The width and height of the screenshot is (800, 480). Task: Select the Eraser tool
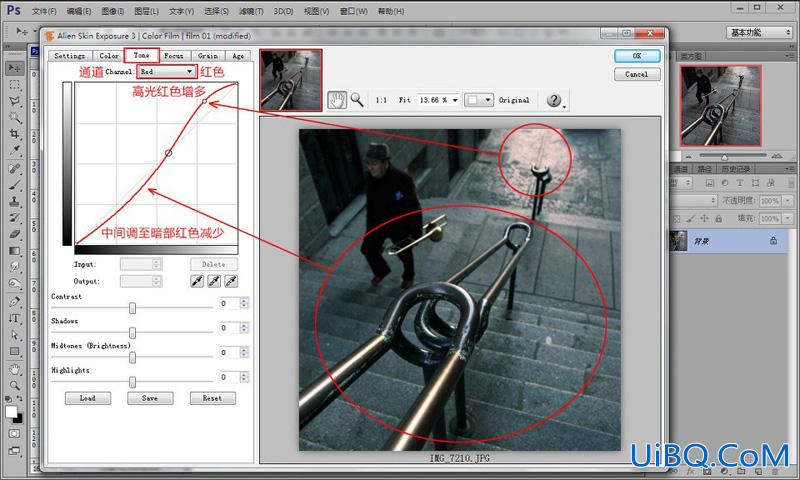click(x=14, y=234)
